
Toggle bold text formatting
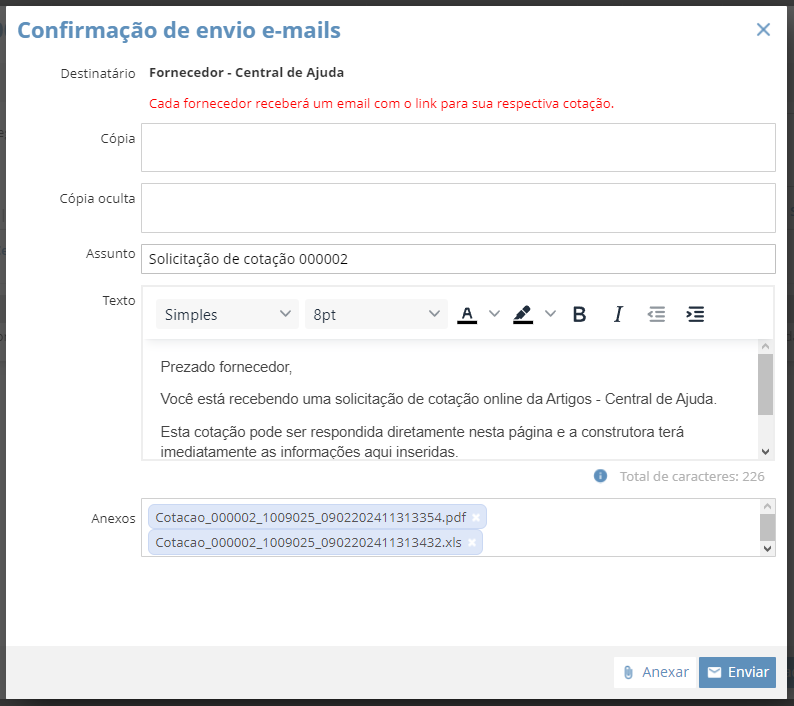click(x=579, y=315)
